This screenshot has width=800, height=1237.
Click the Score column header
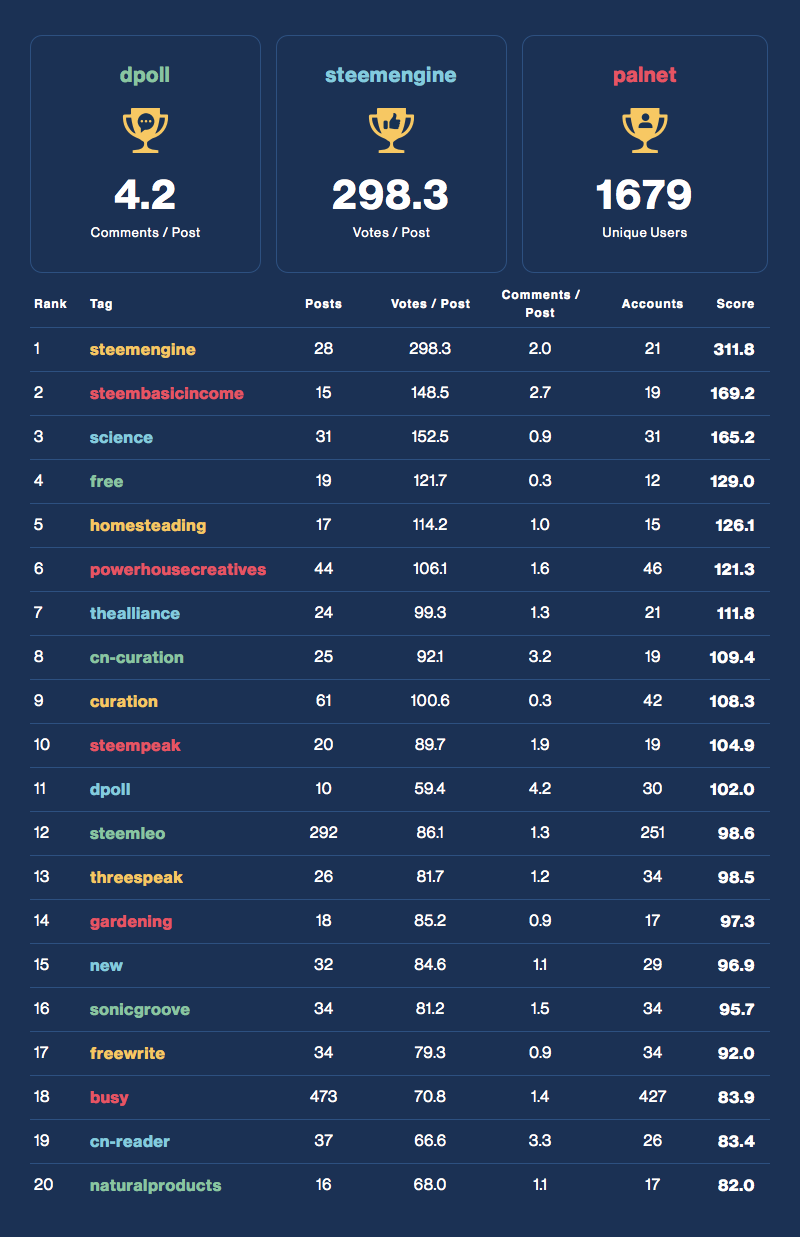click(x=735, y=303)
